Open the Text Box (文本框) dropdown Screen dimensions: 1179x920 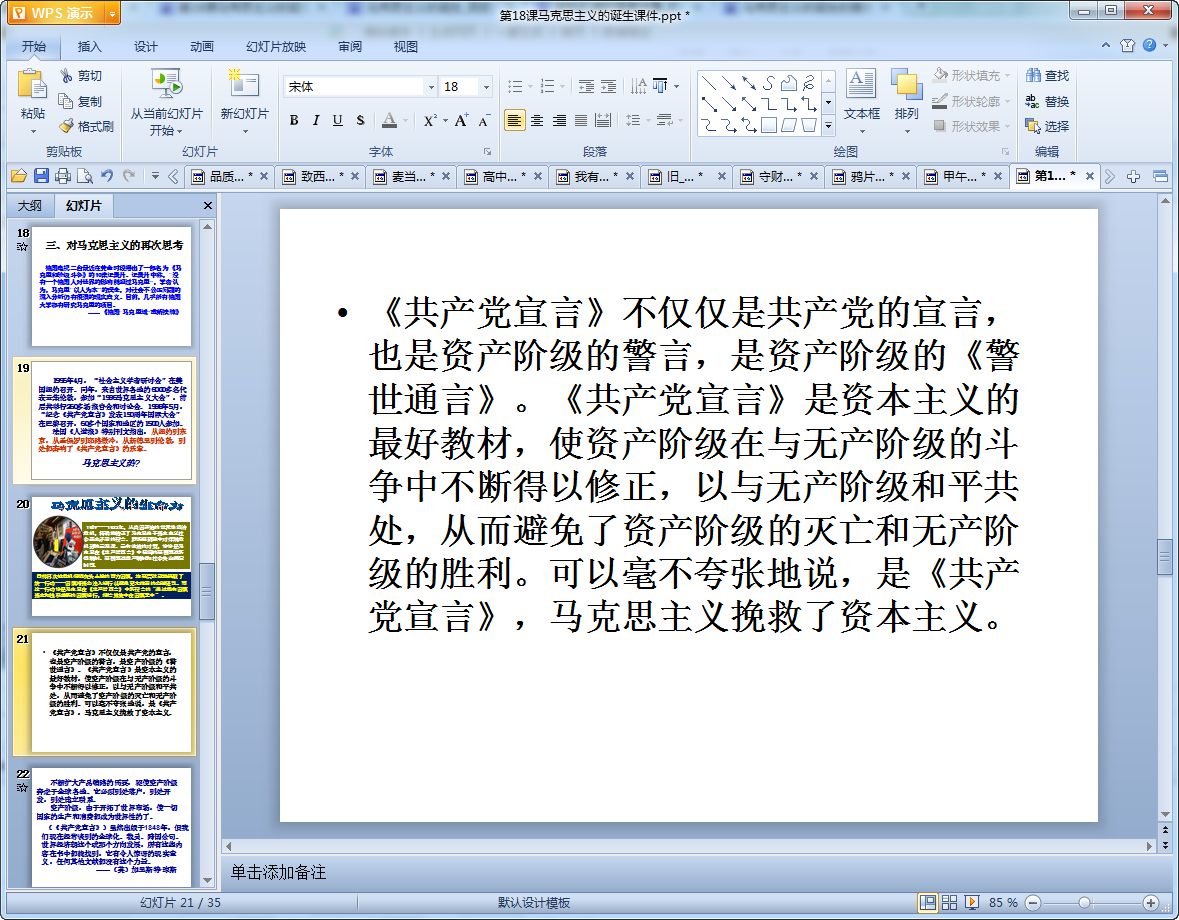[861, 132]
